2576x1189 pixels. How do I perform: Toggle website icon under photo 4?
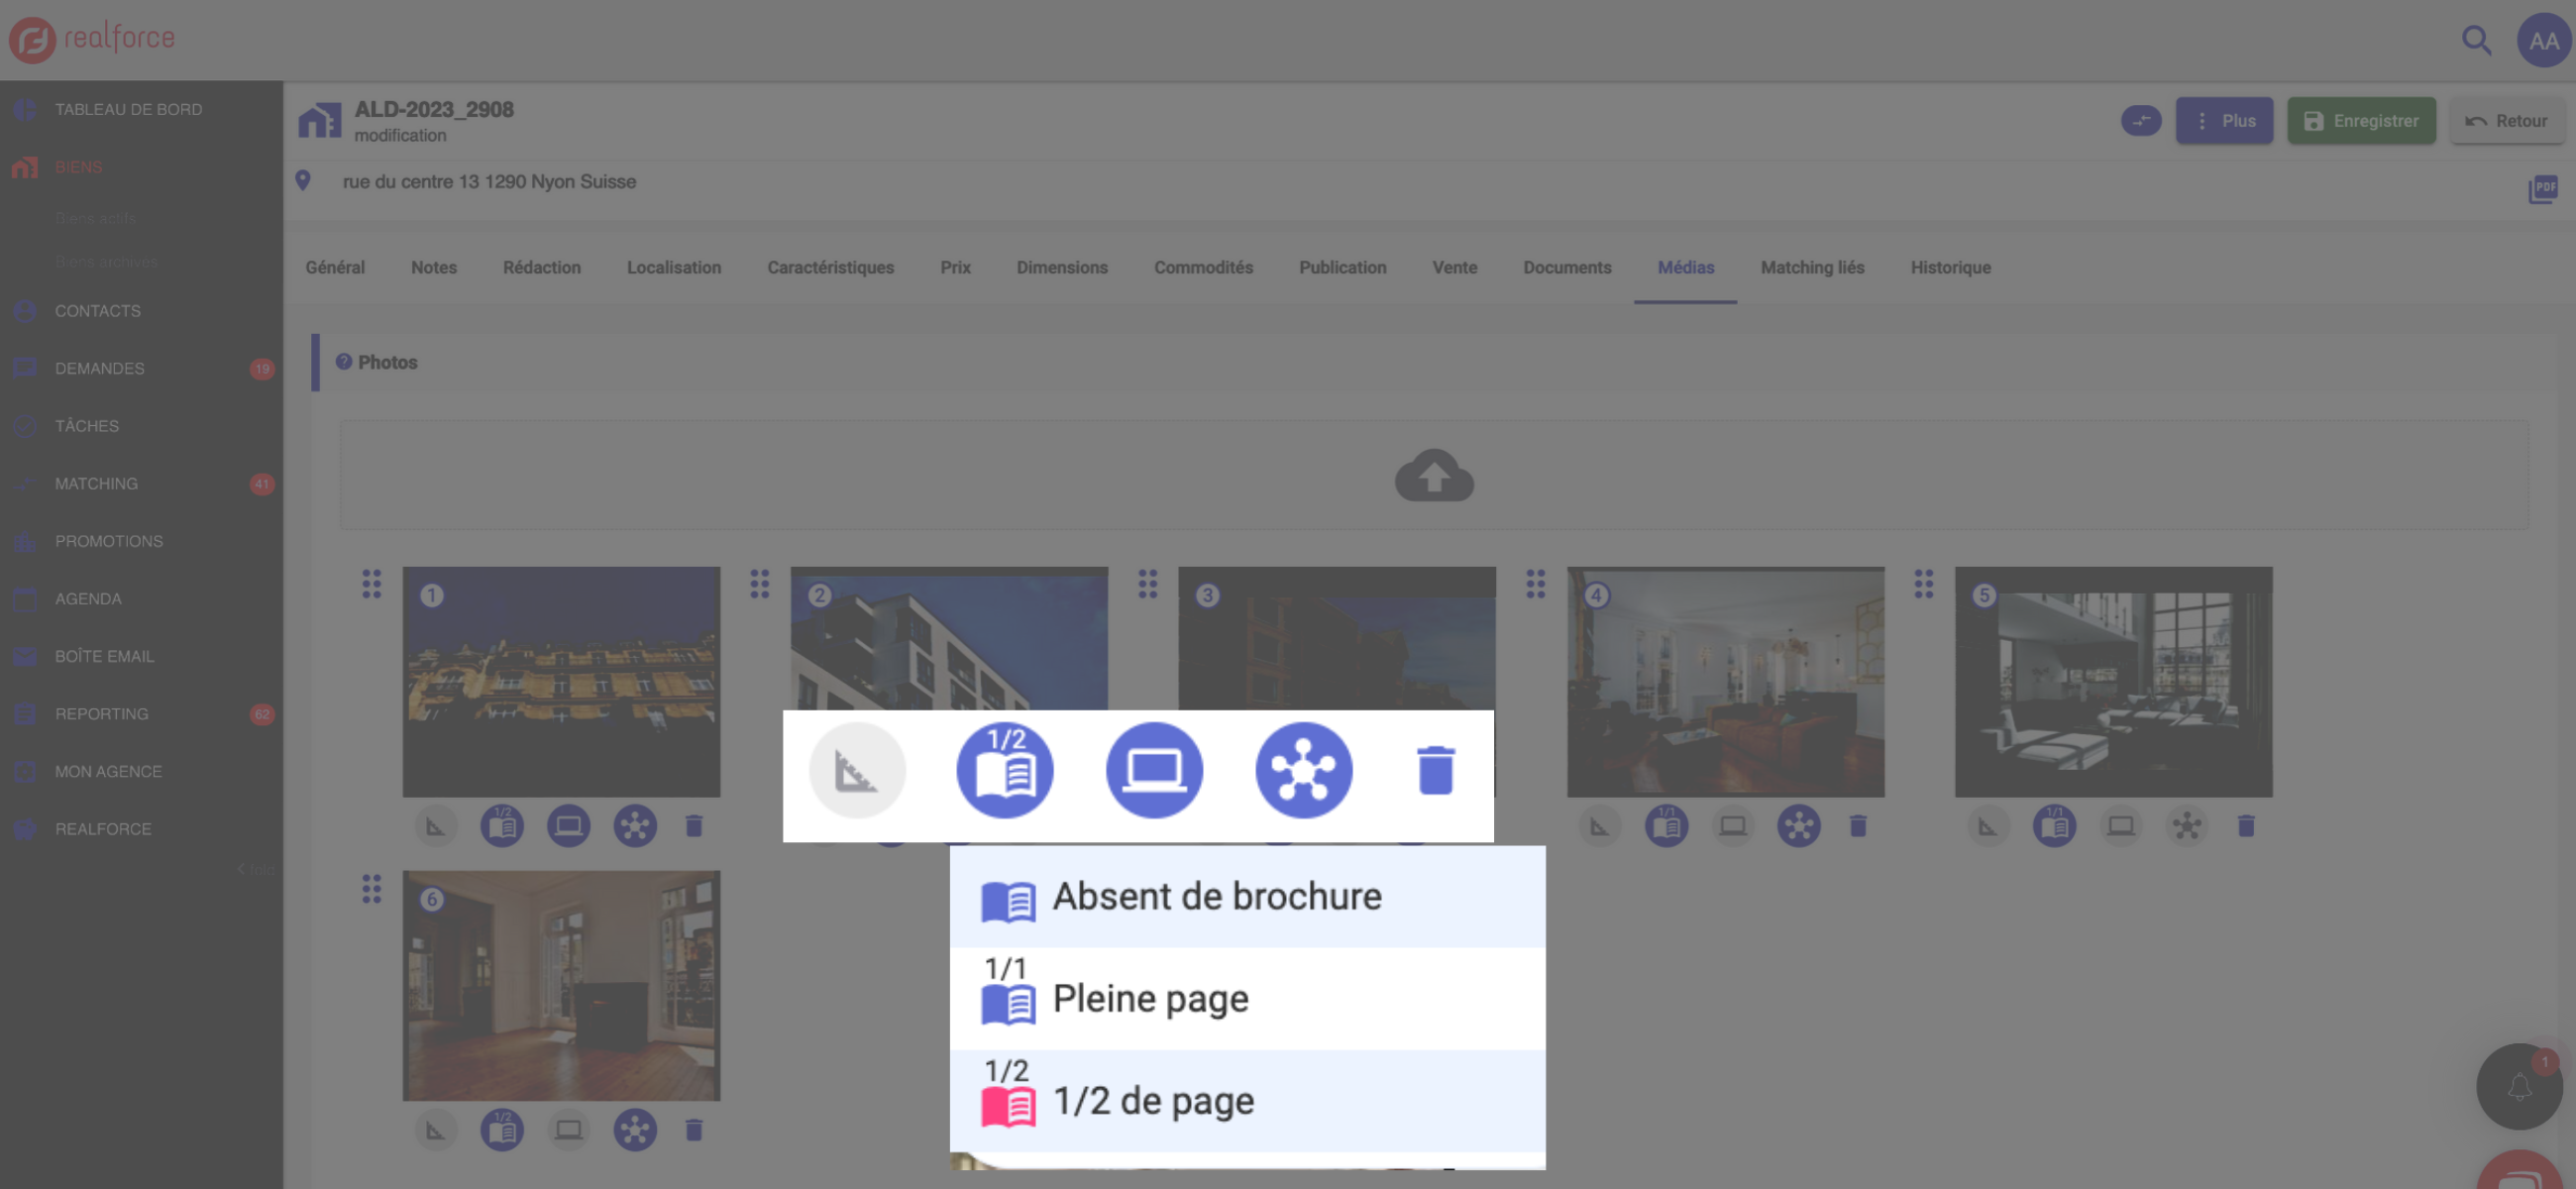(1733, 827)
